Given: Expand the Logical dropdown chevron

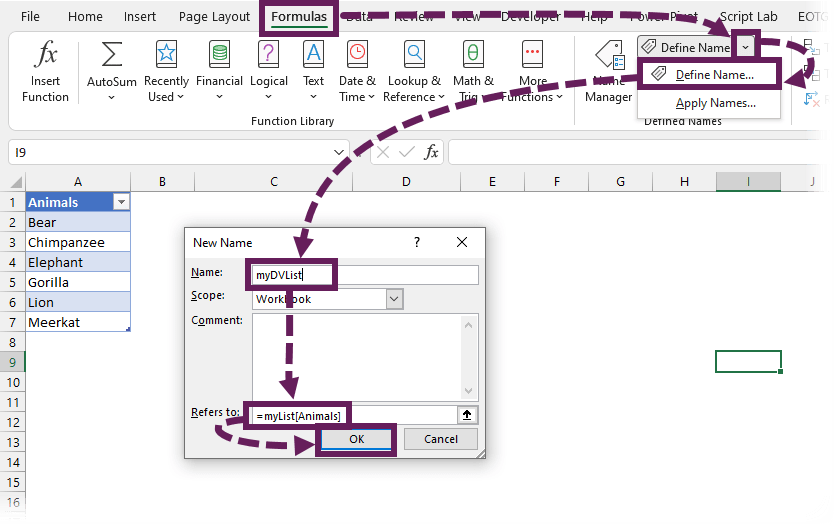Looking at the screenshot, I should [268, 97].
